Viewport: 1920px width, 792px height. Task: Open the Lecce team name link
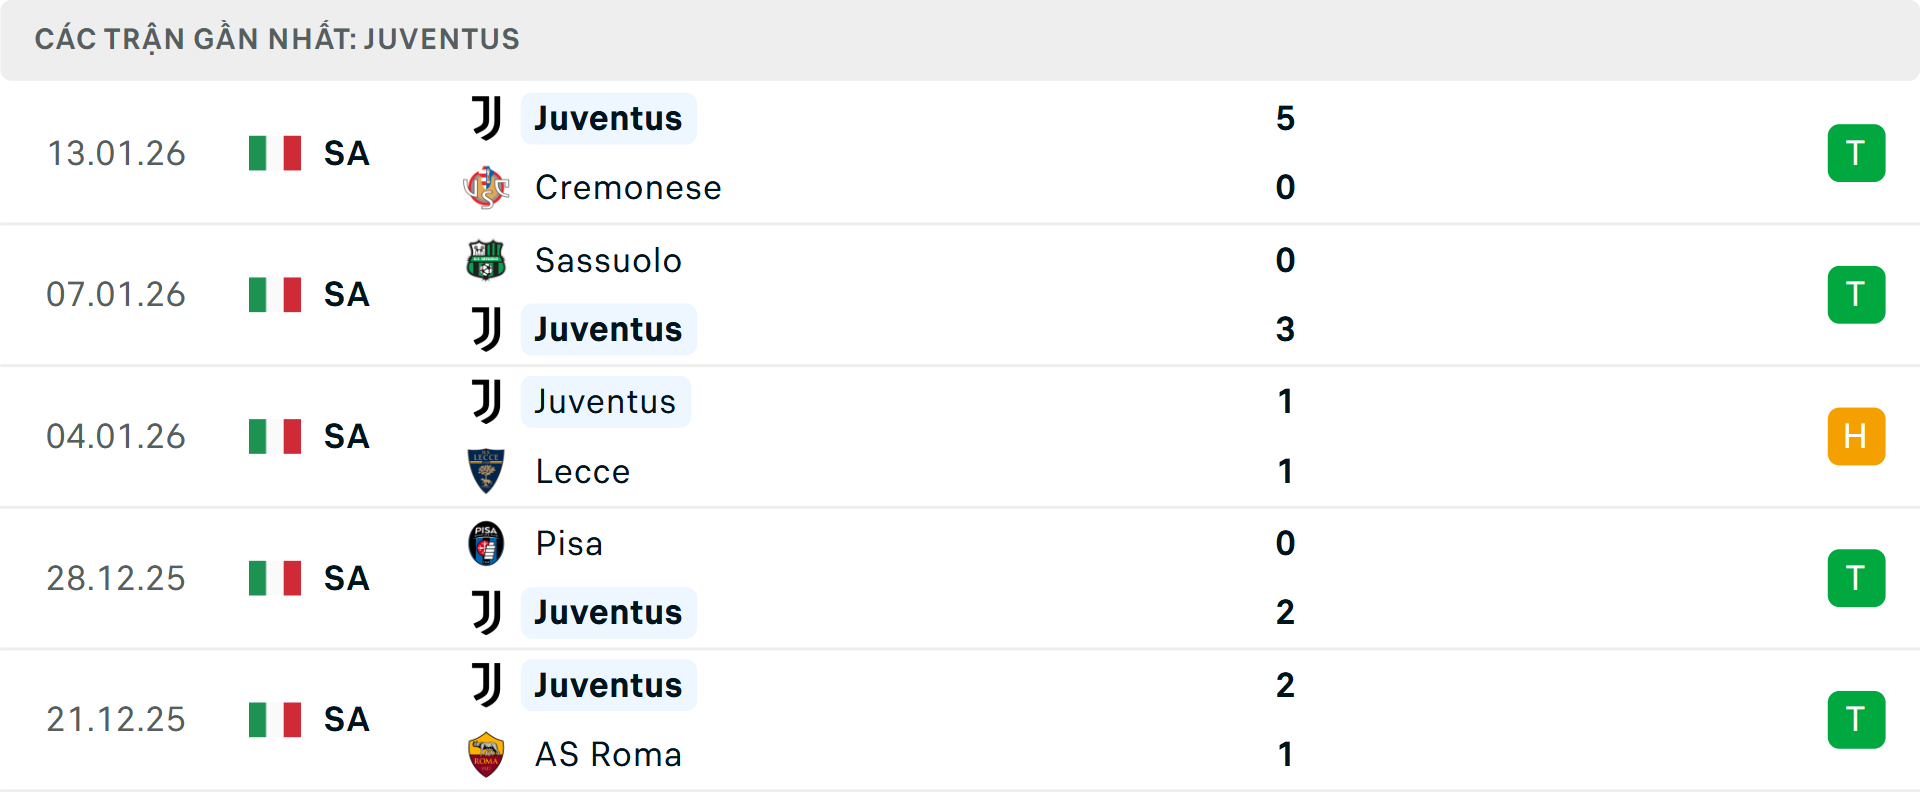(582, 471)
